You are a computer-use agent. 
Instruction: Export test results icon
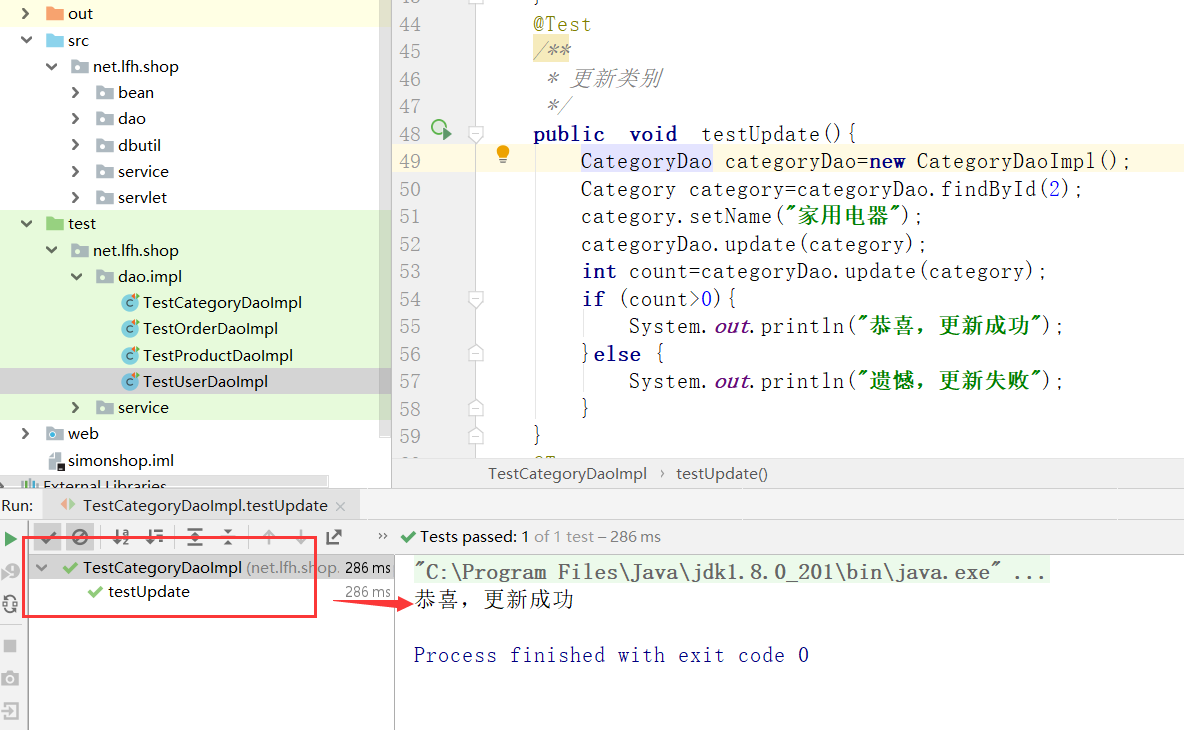tap(334, 537)
